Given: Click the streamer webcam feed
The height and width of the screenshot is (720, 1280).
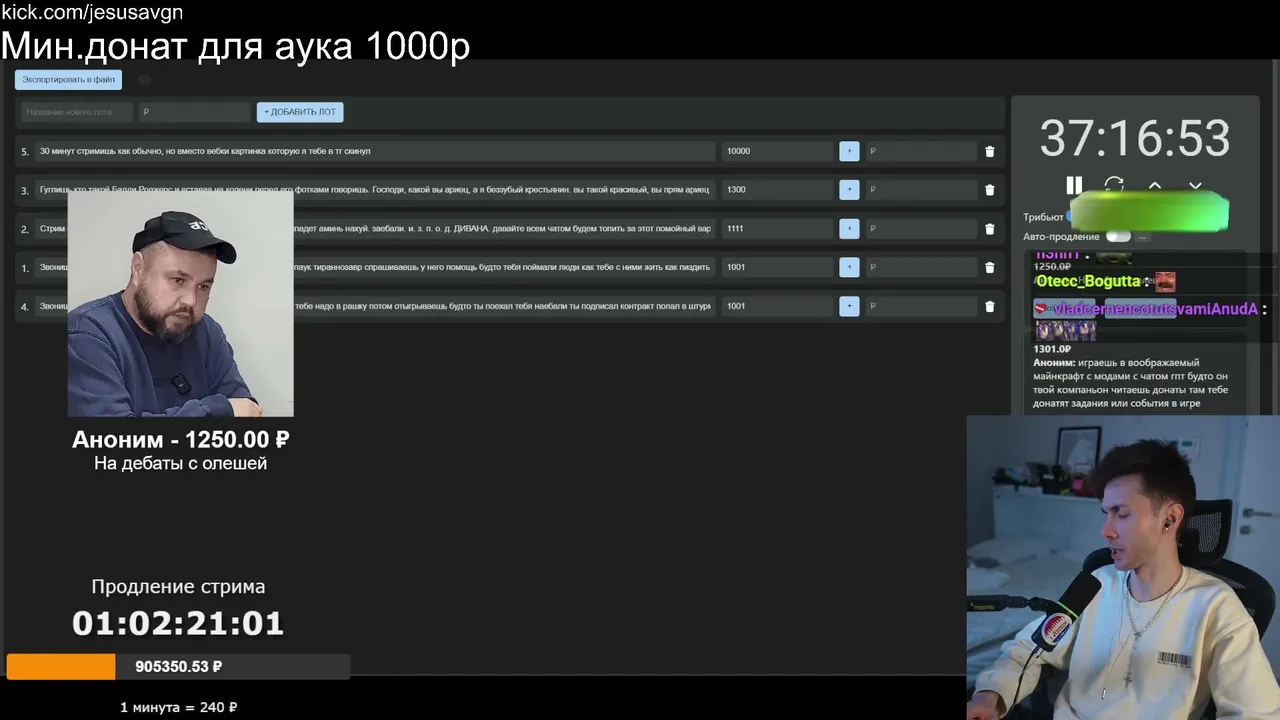Looking at the screenshot, I should tap(1123, 567).
